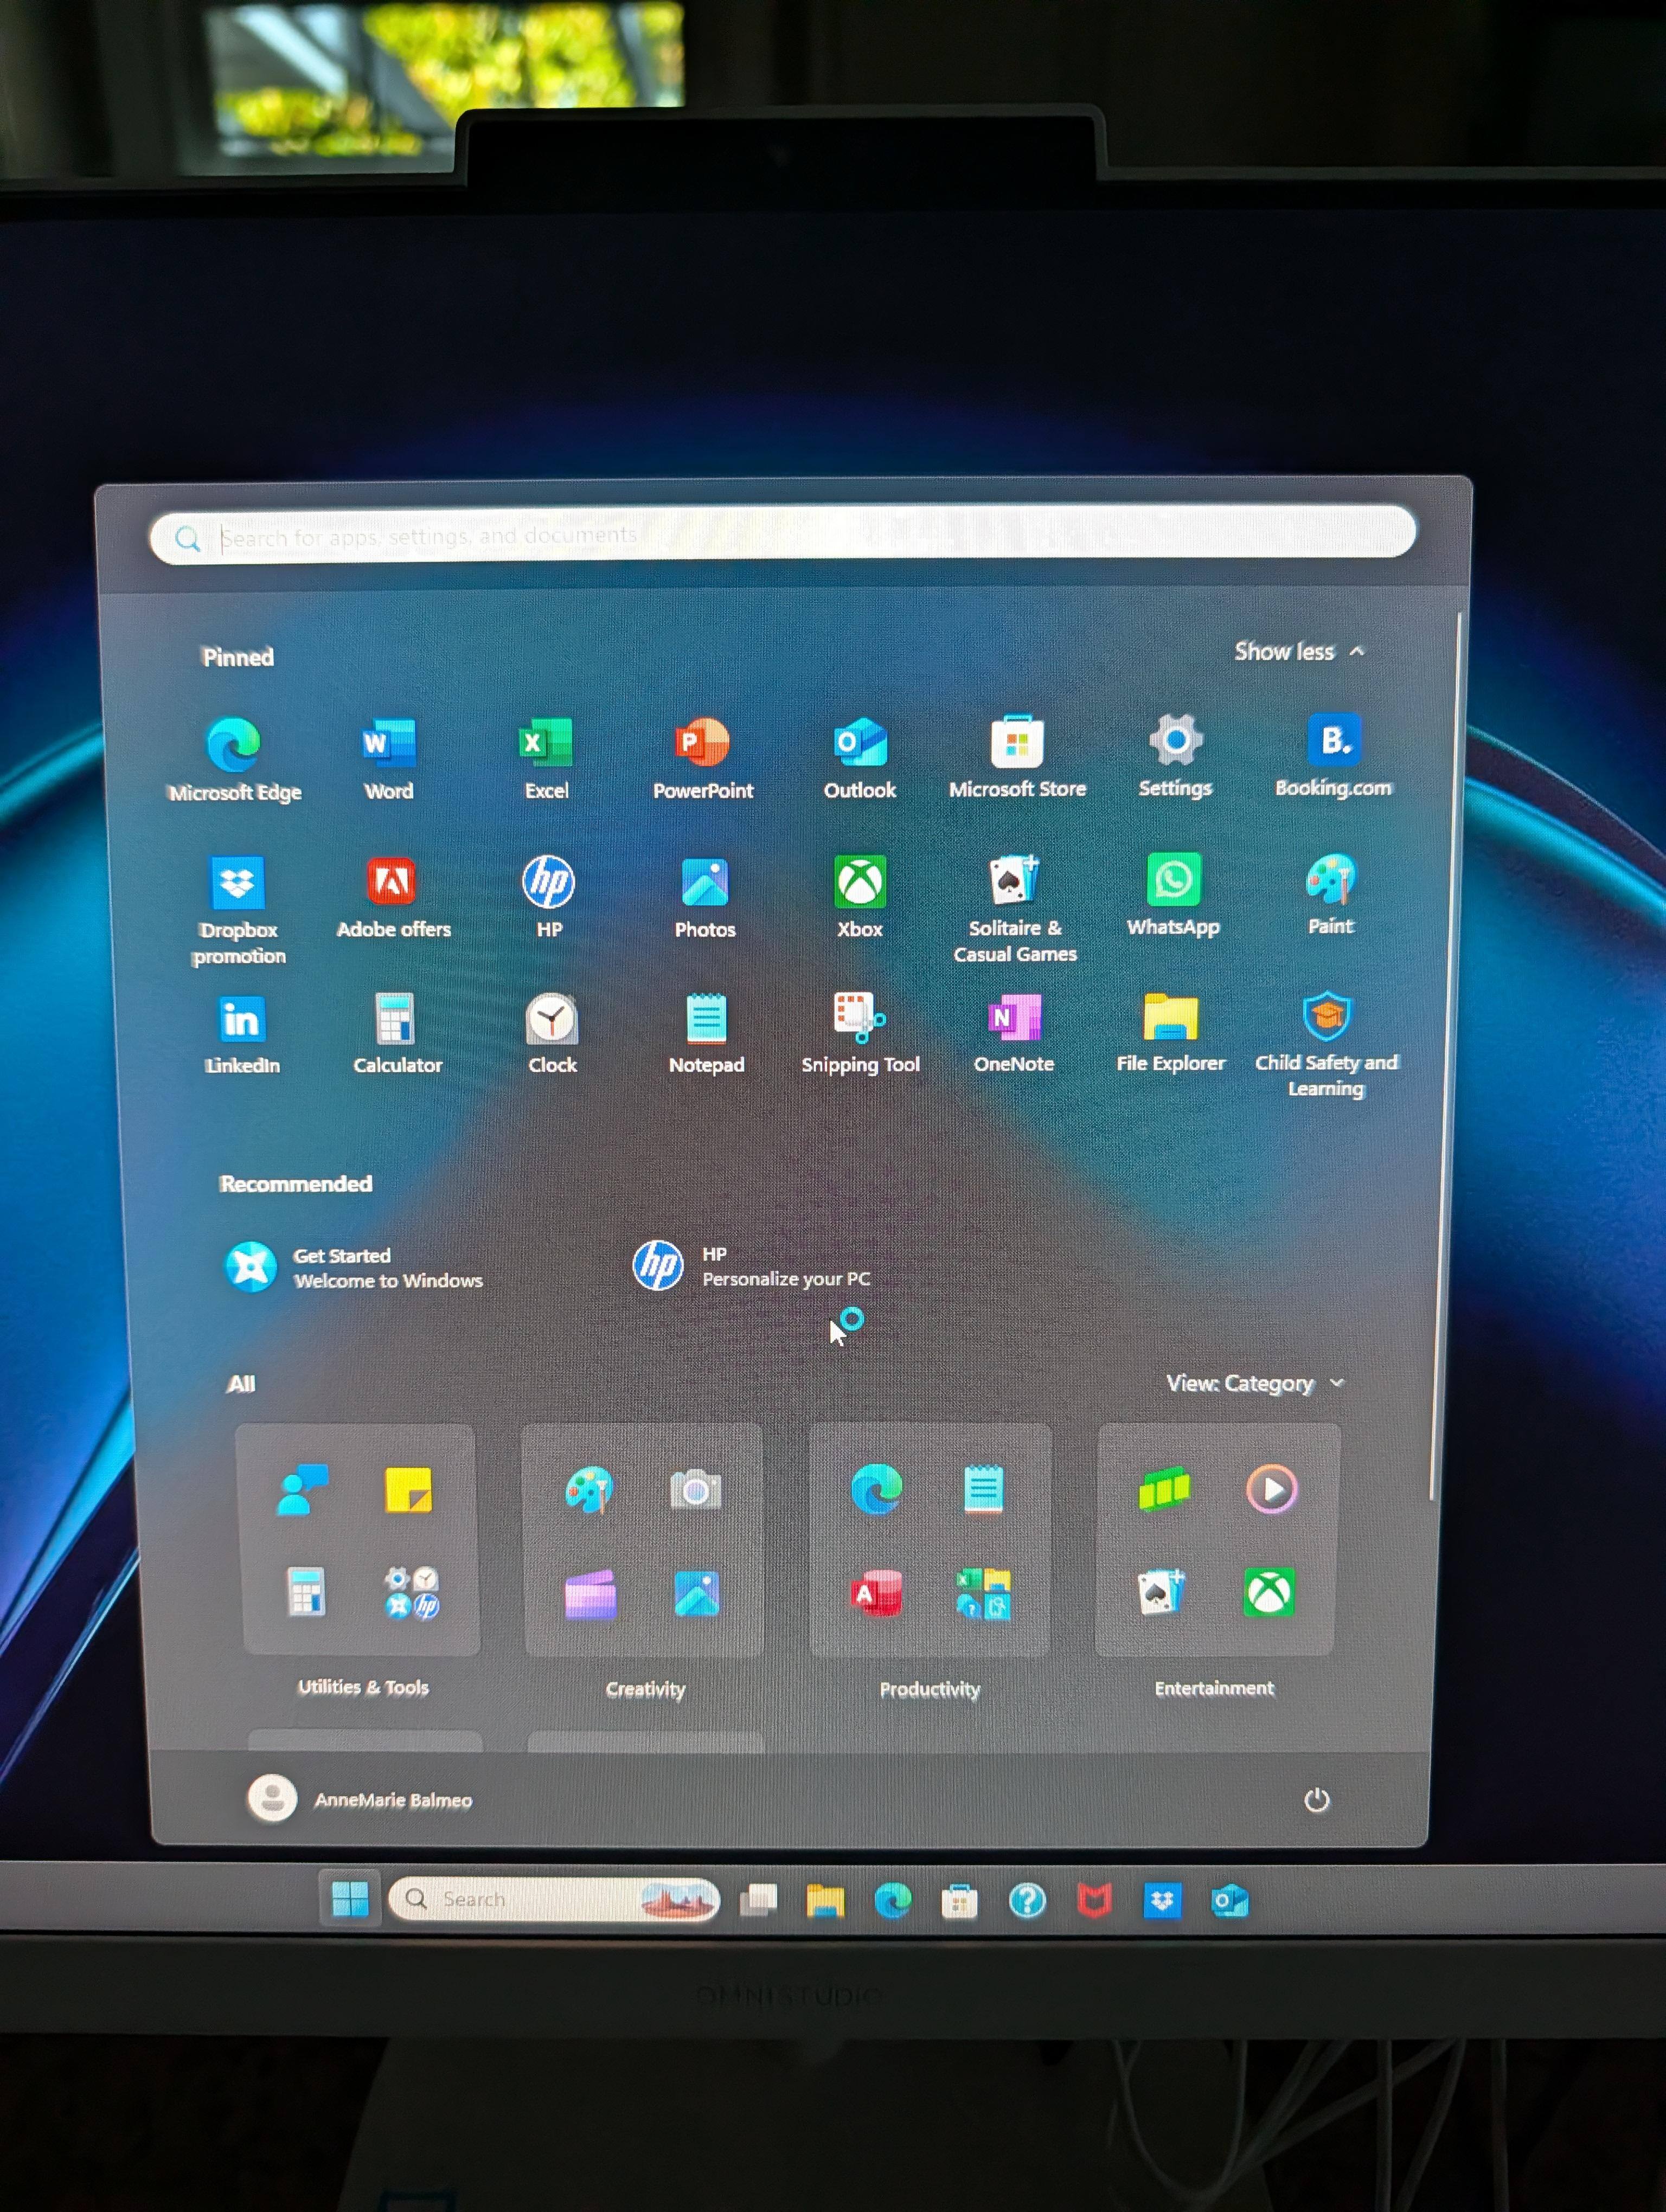
Task: Click the Windows Start button on taskbar
Action: (x=350, y=1897)
